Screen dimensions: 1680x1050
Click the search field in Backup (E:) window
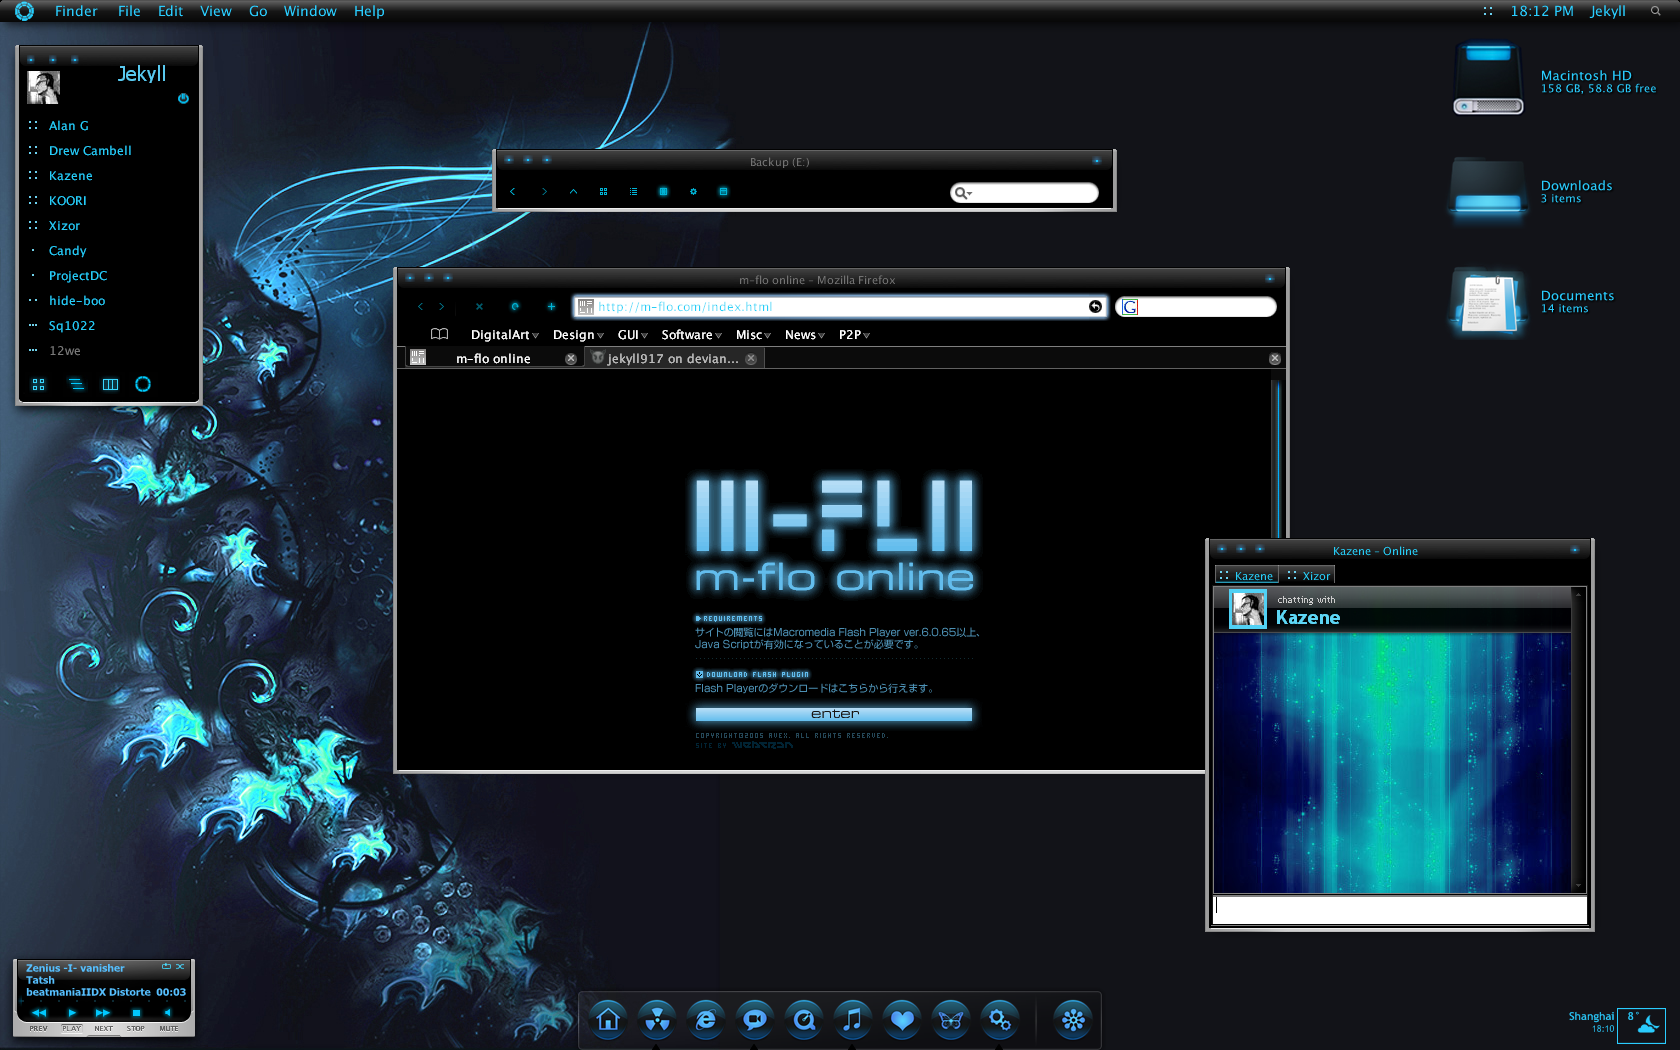pos(1024,192)
